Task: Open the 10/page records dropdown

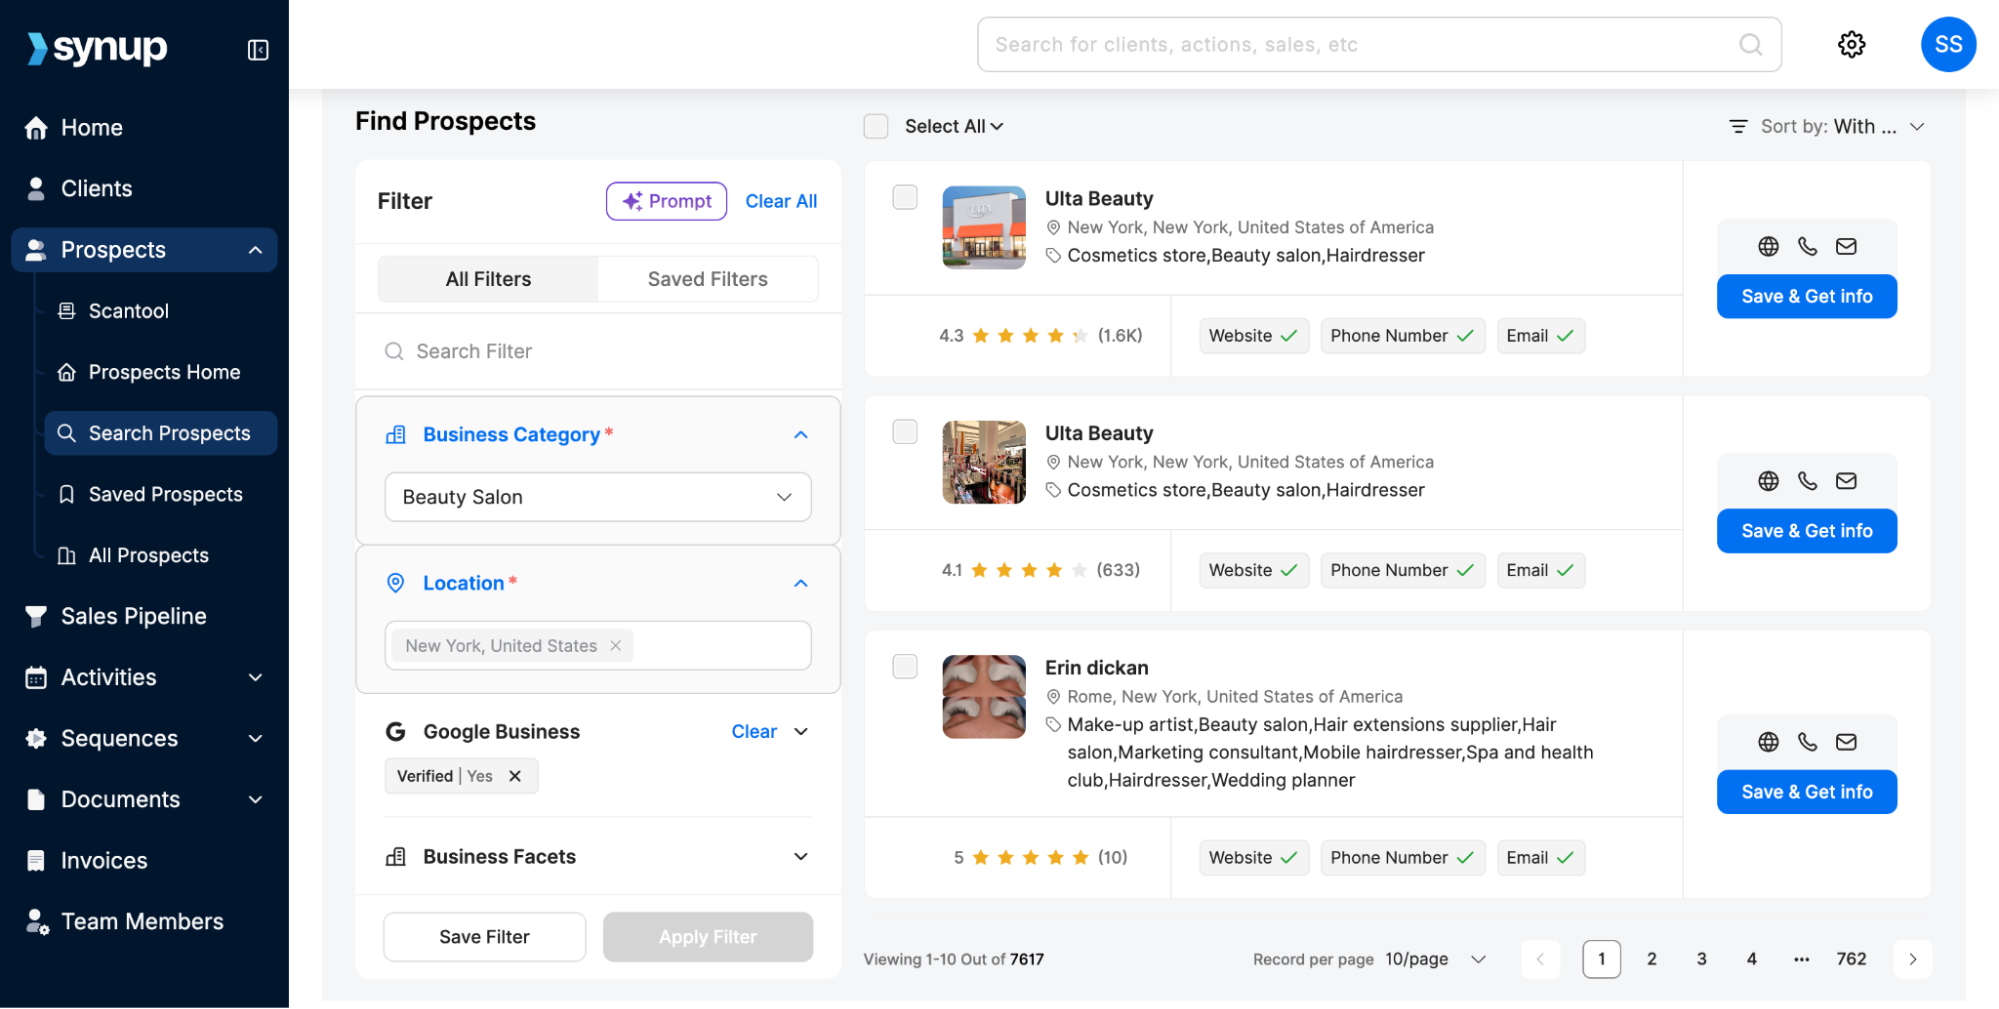Action: [x=1435, y=959]
